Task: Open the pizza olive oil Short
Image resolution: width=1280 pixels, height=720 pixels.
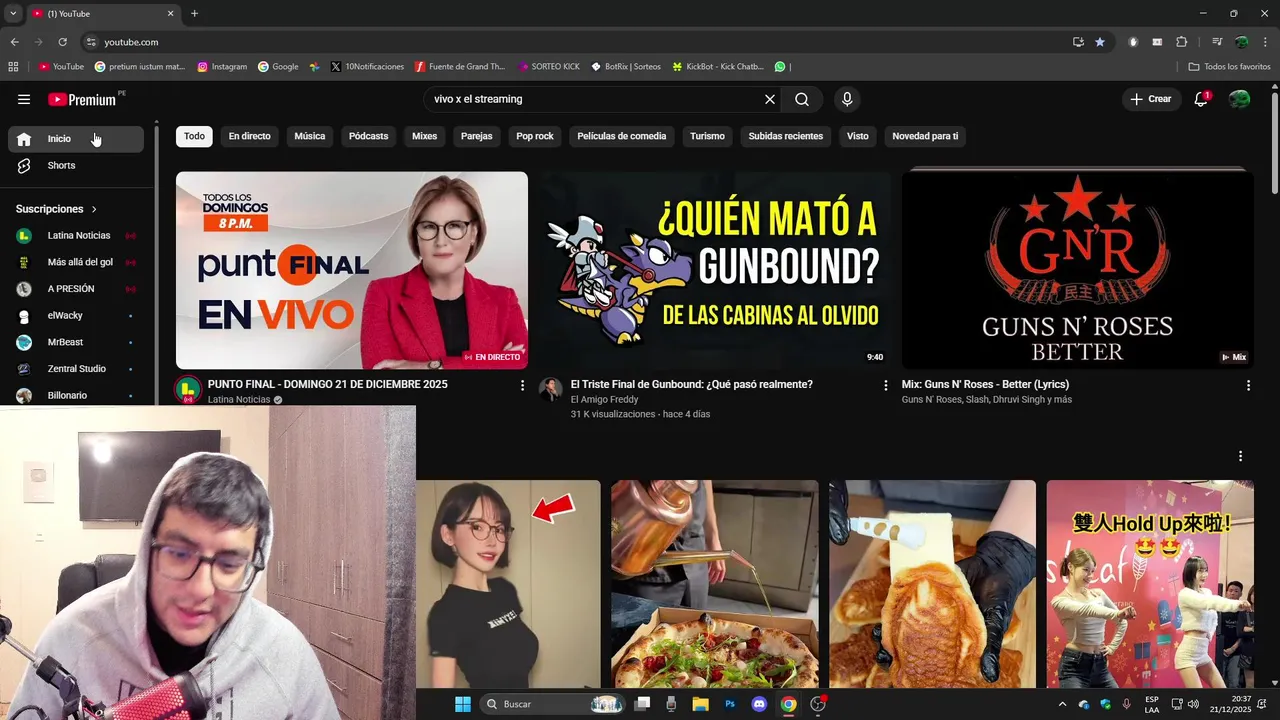Action: click(x=715, y=584)
